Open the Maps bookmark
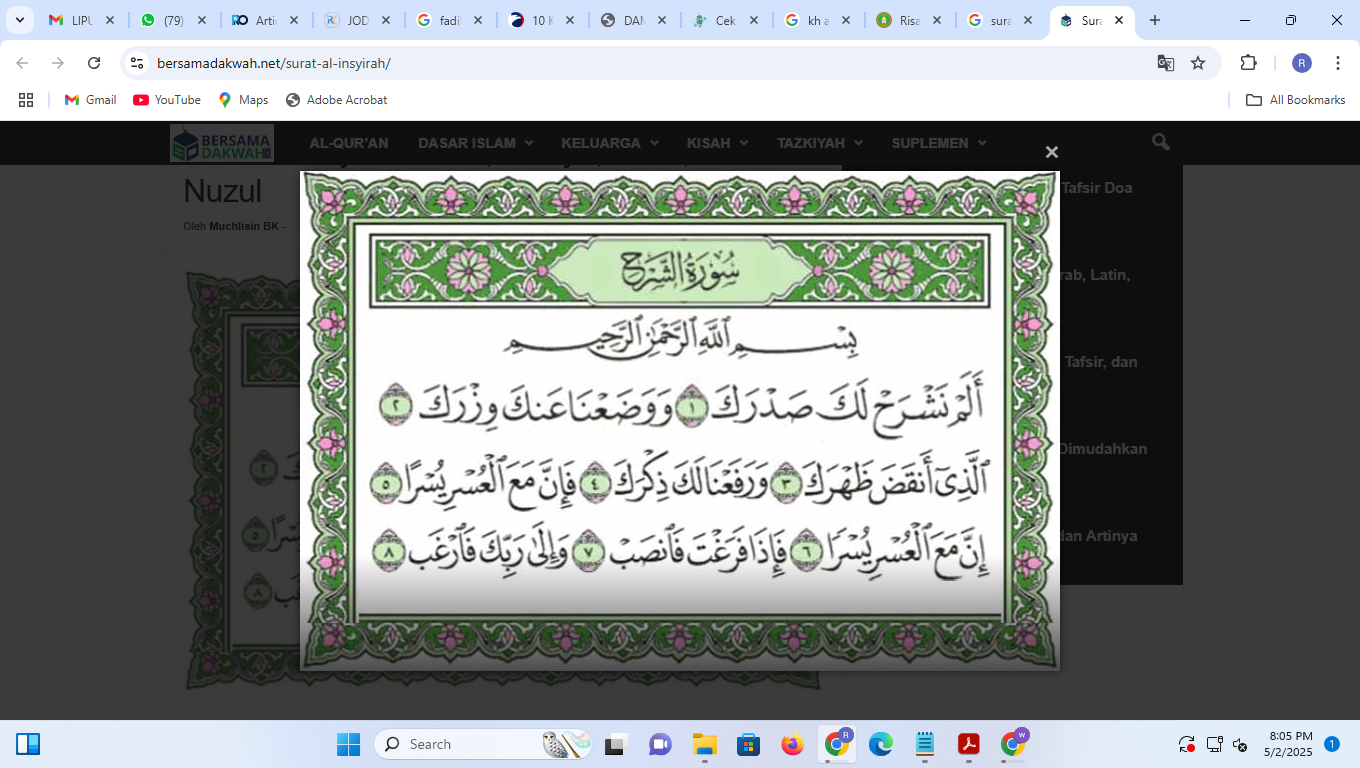Viewport: 1360px width, 768px height. (243, 100)
